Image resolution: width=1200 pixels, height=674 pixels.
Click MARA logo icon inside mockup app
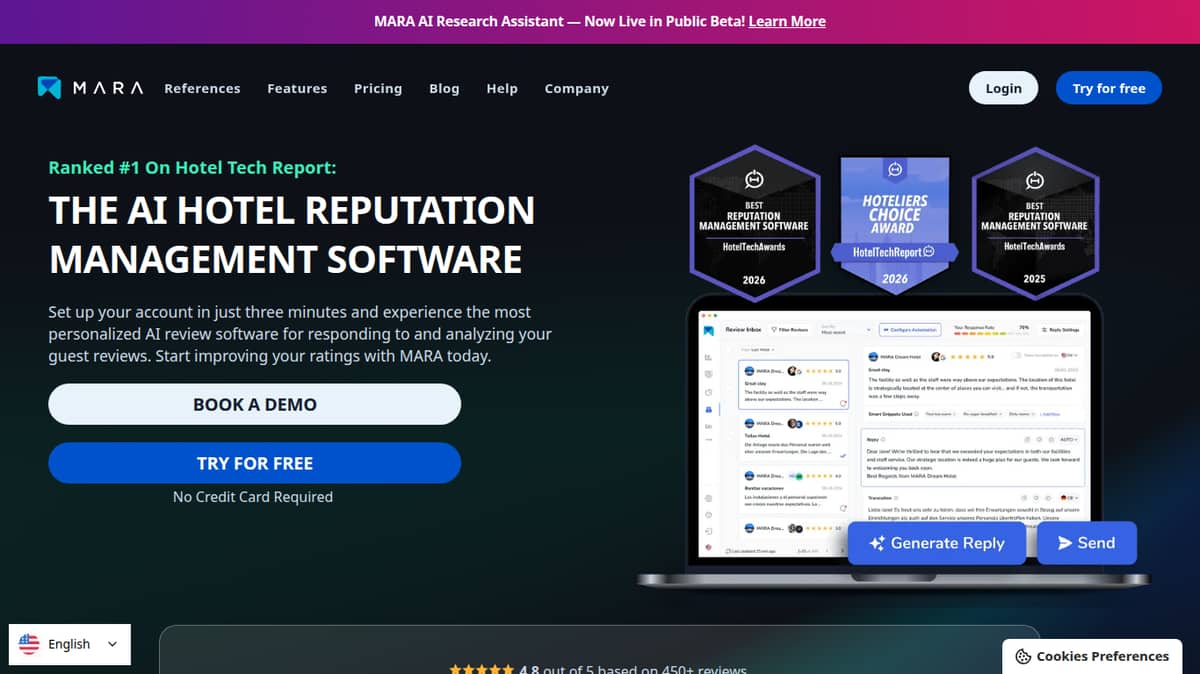tap(708, 330)
